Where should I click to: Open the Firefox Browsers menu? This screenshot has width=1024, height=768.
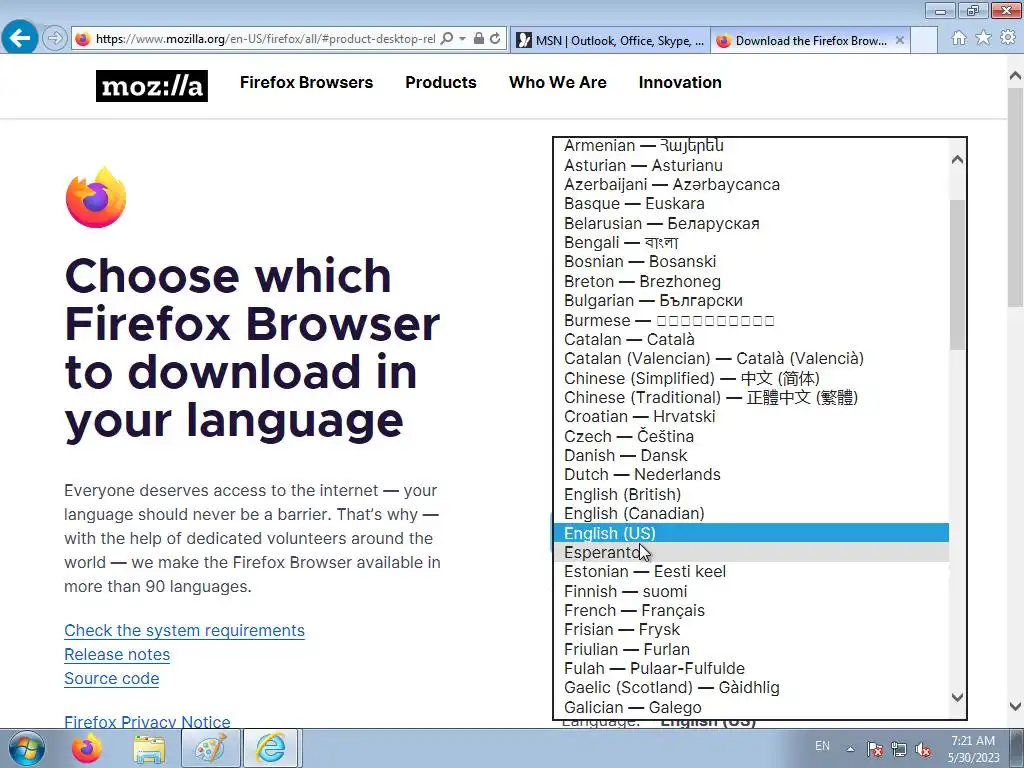point(306,82)
